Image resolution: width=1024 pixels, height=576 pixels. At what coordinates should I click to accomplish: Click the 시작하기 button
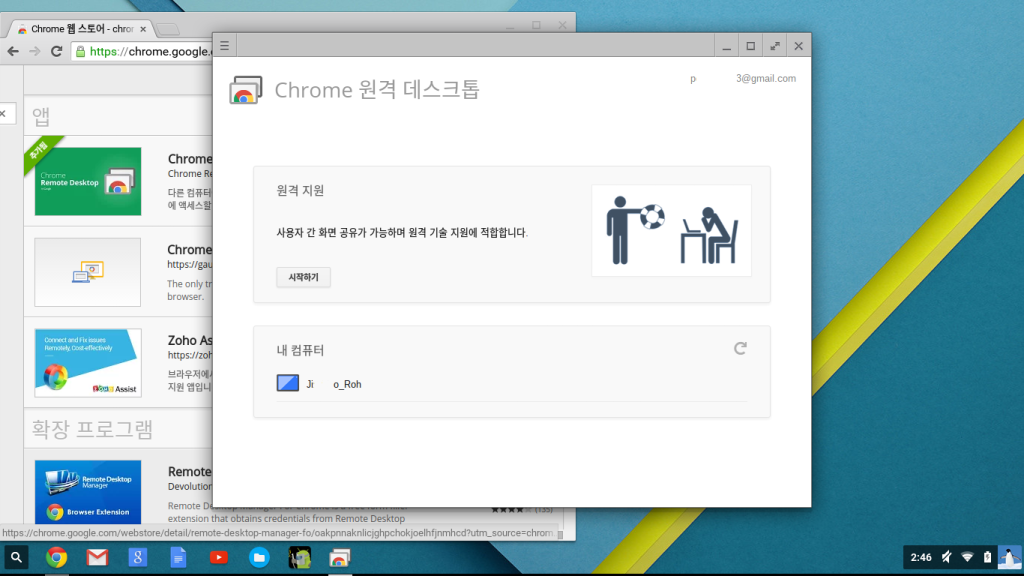(x=303, y=277)
